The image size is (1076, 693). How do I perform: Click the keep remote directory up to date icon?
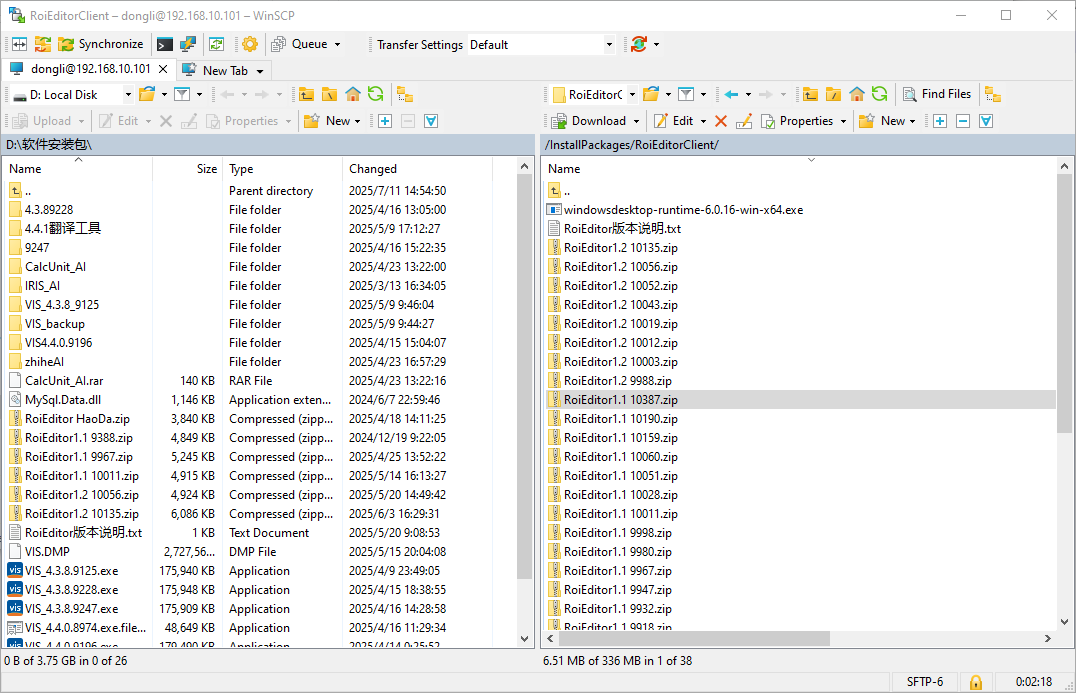click(217, 45)
